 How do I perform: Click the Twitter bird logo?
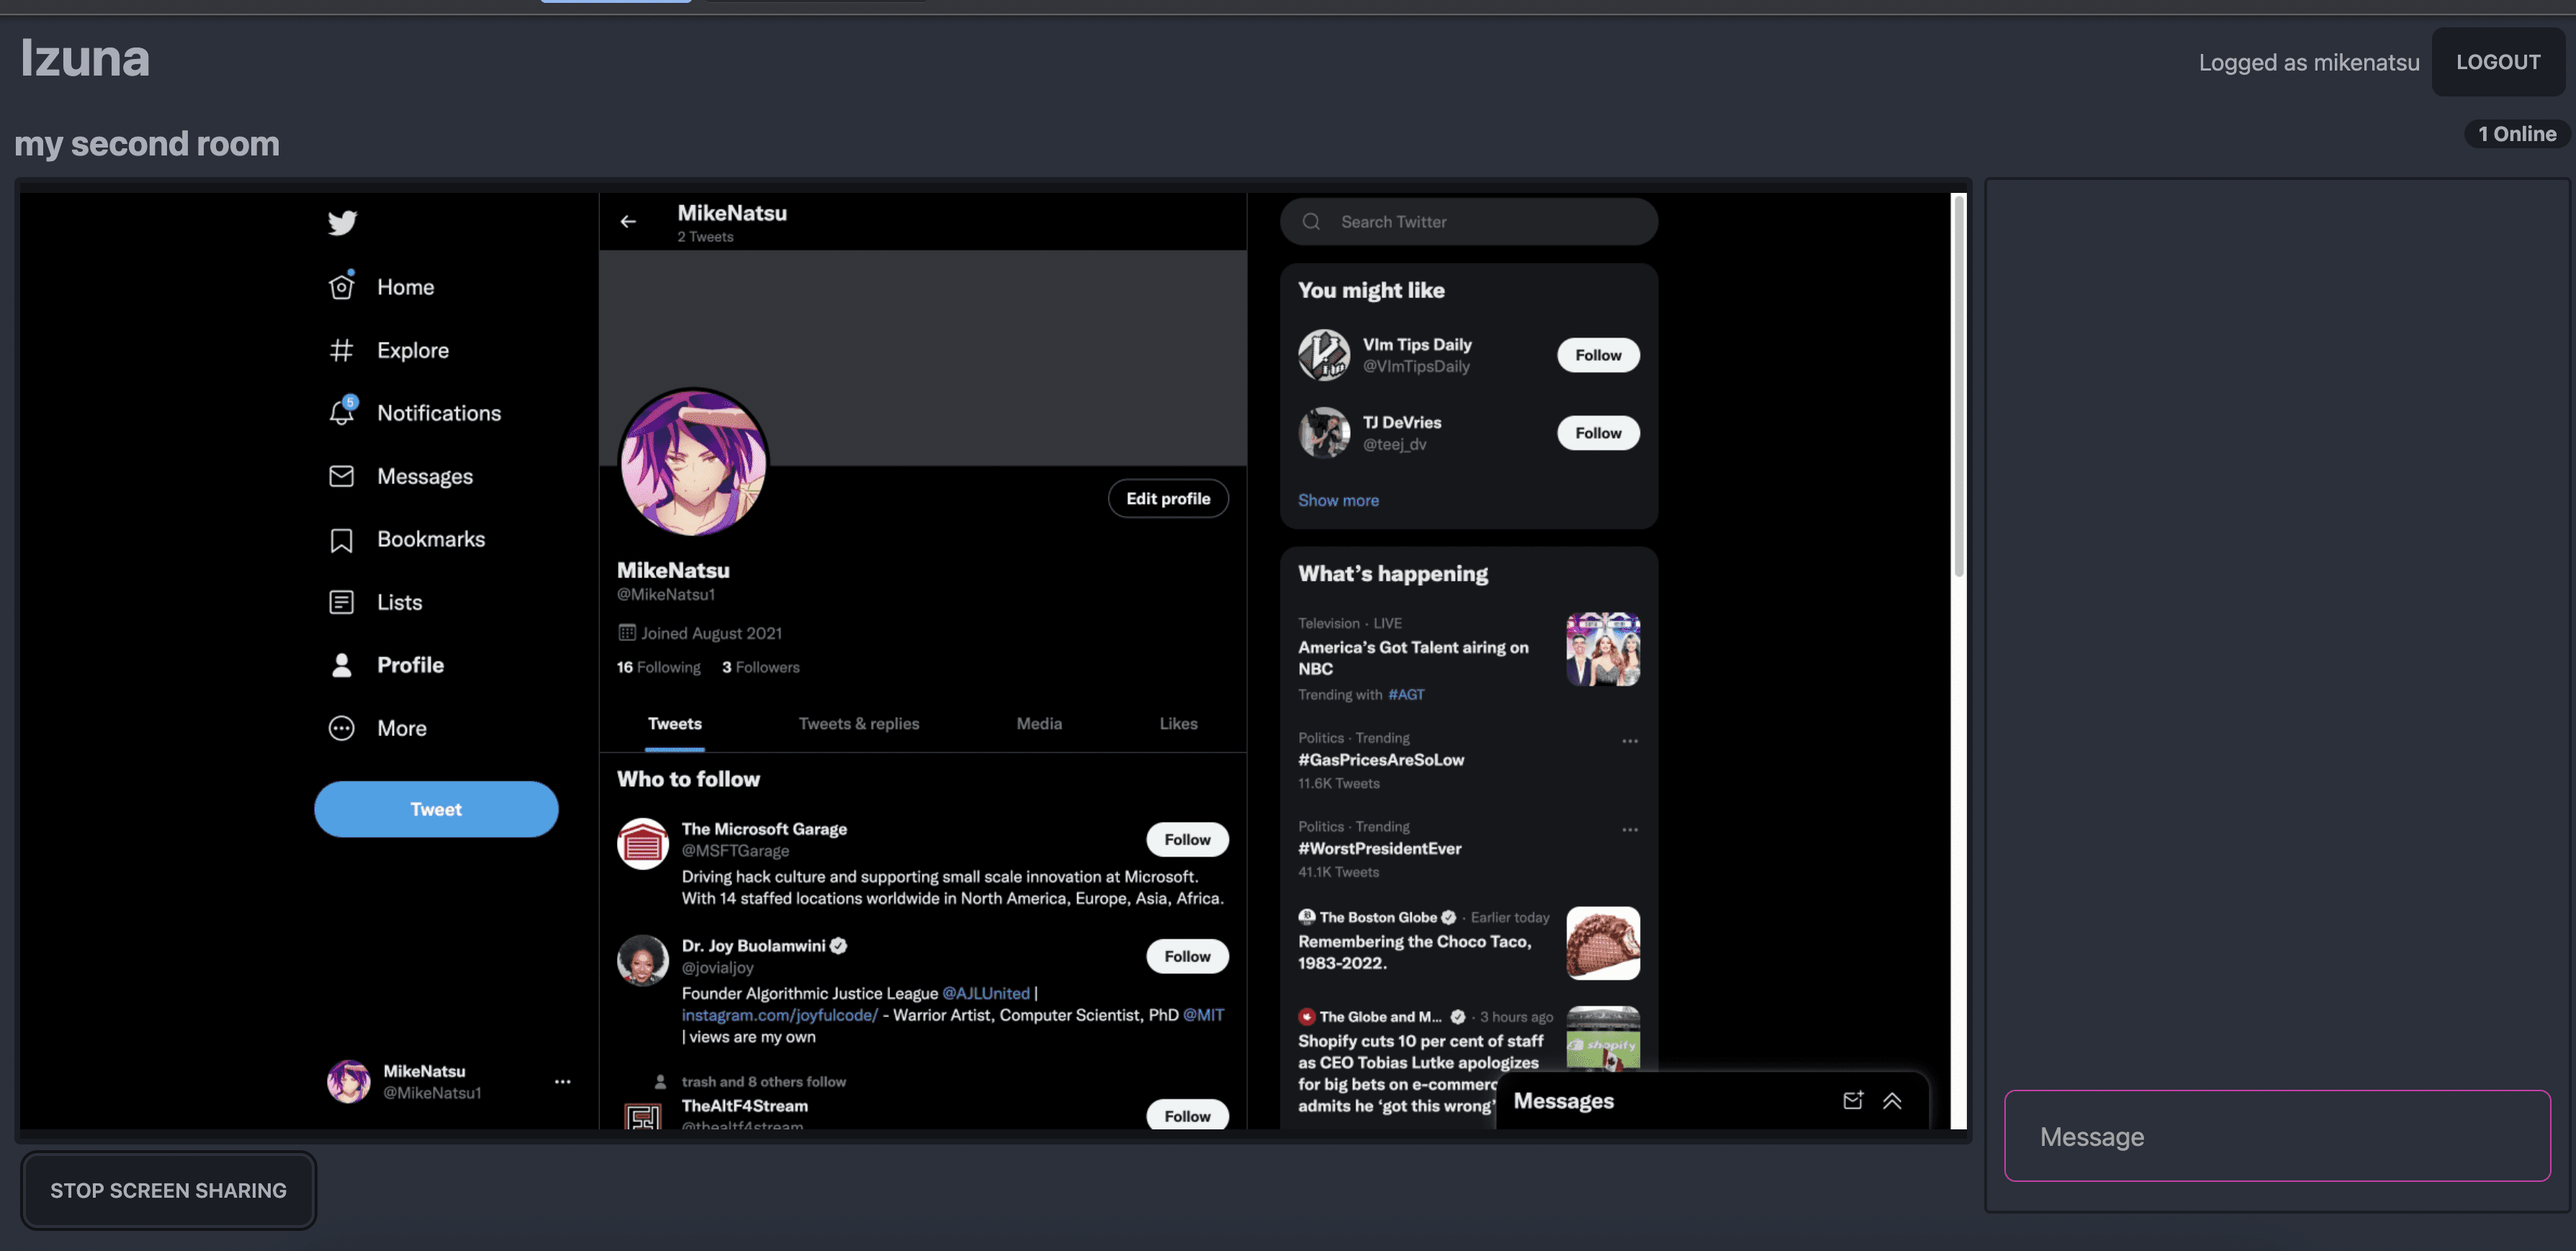[341, 223]
